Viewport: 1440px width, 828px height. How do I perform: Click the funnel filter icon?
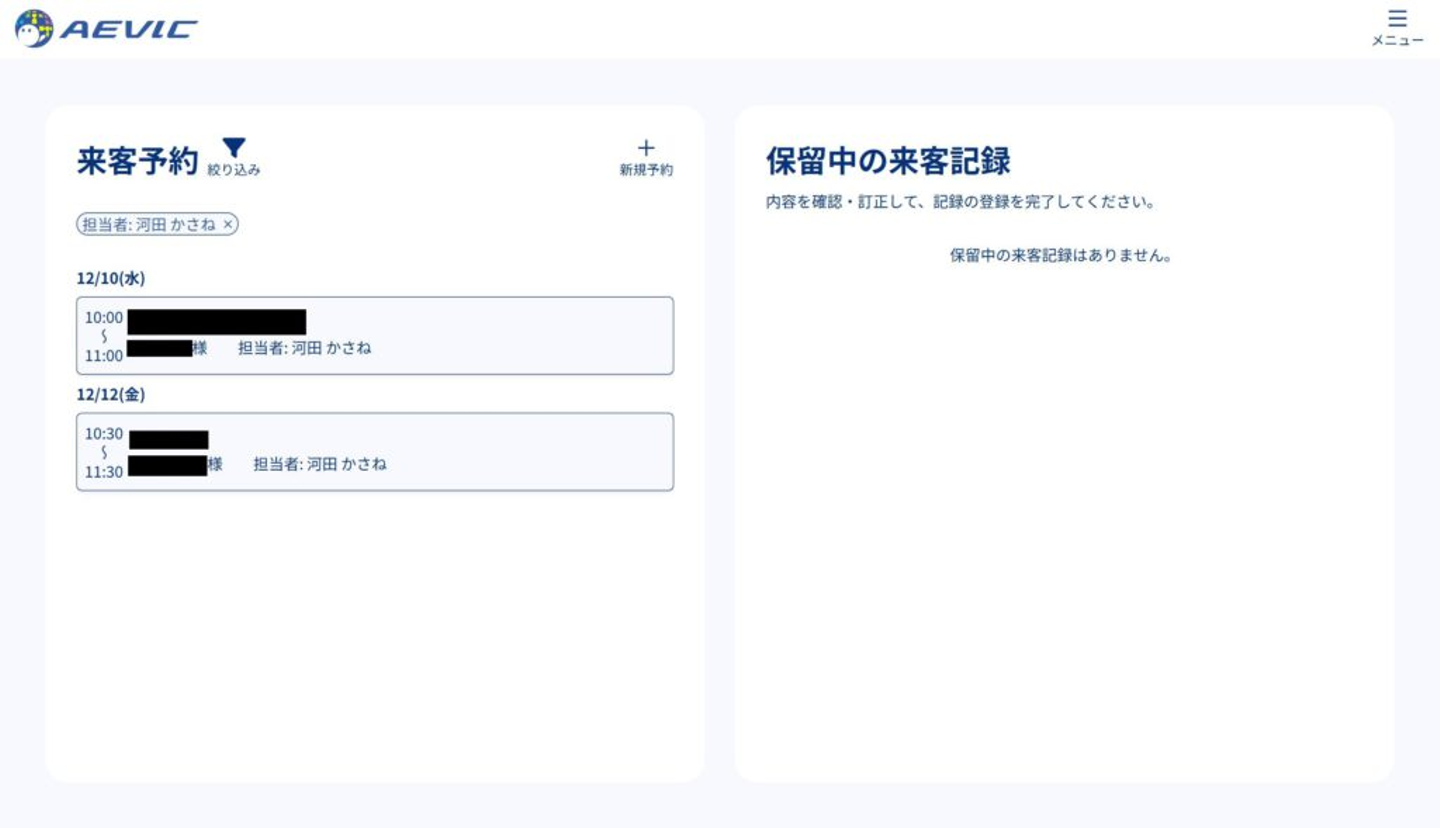[233, 148]
